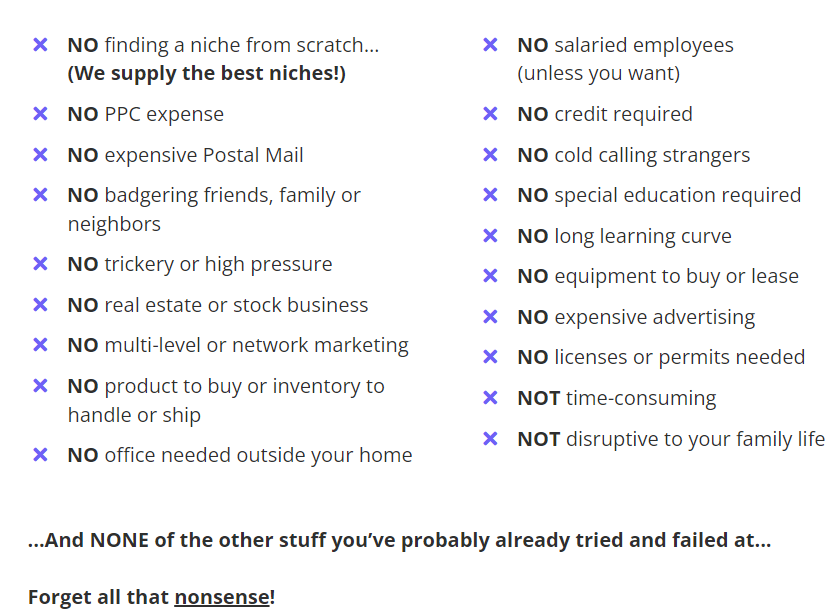Click 'NO special education required' text
This screenshot has width=839, height=616.
[x=659, y=195]
